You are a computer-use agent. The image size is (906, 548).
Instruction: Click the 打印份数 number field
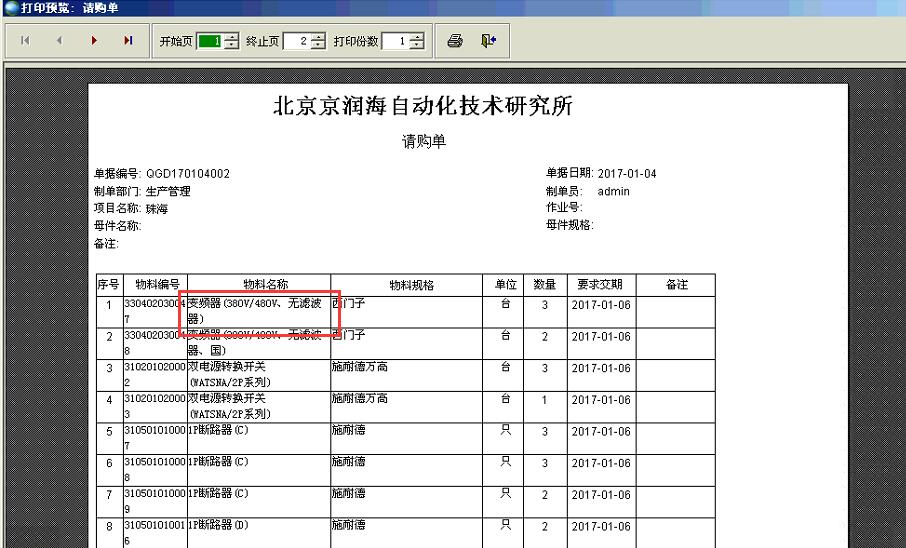(x=394, y=41)
